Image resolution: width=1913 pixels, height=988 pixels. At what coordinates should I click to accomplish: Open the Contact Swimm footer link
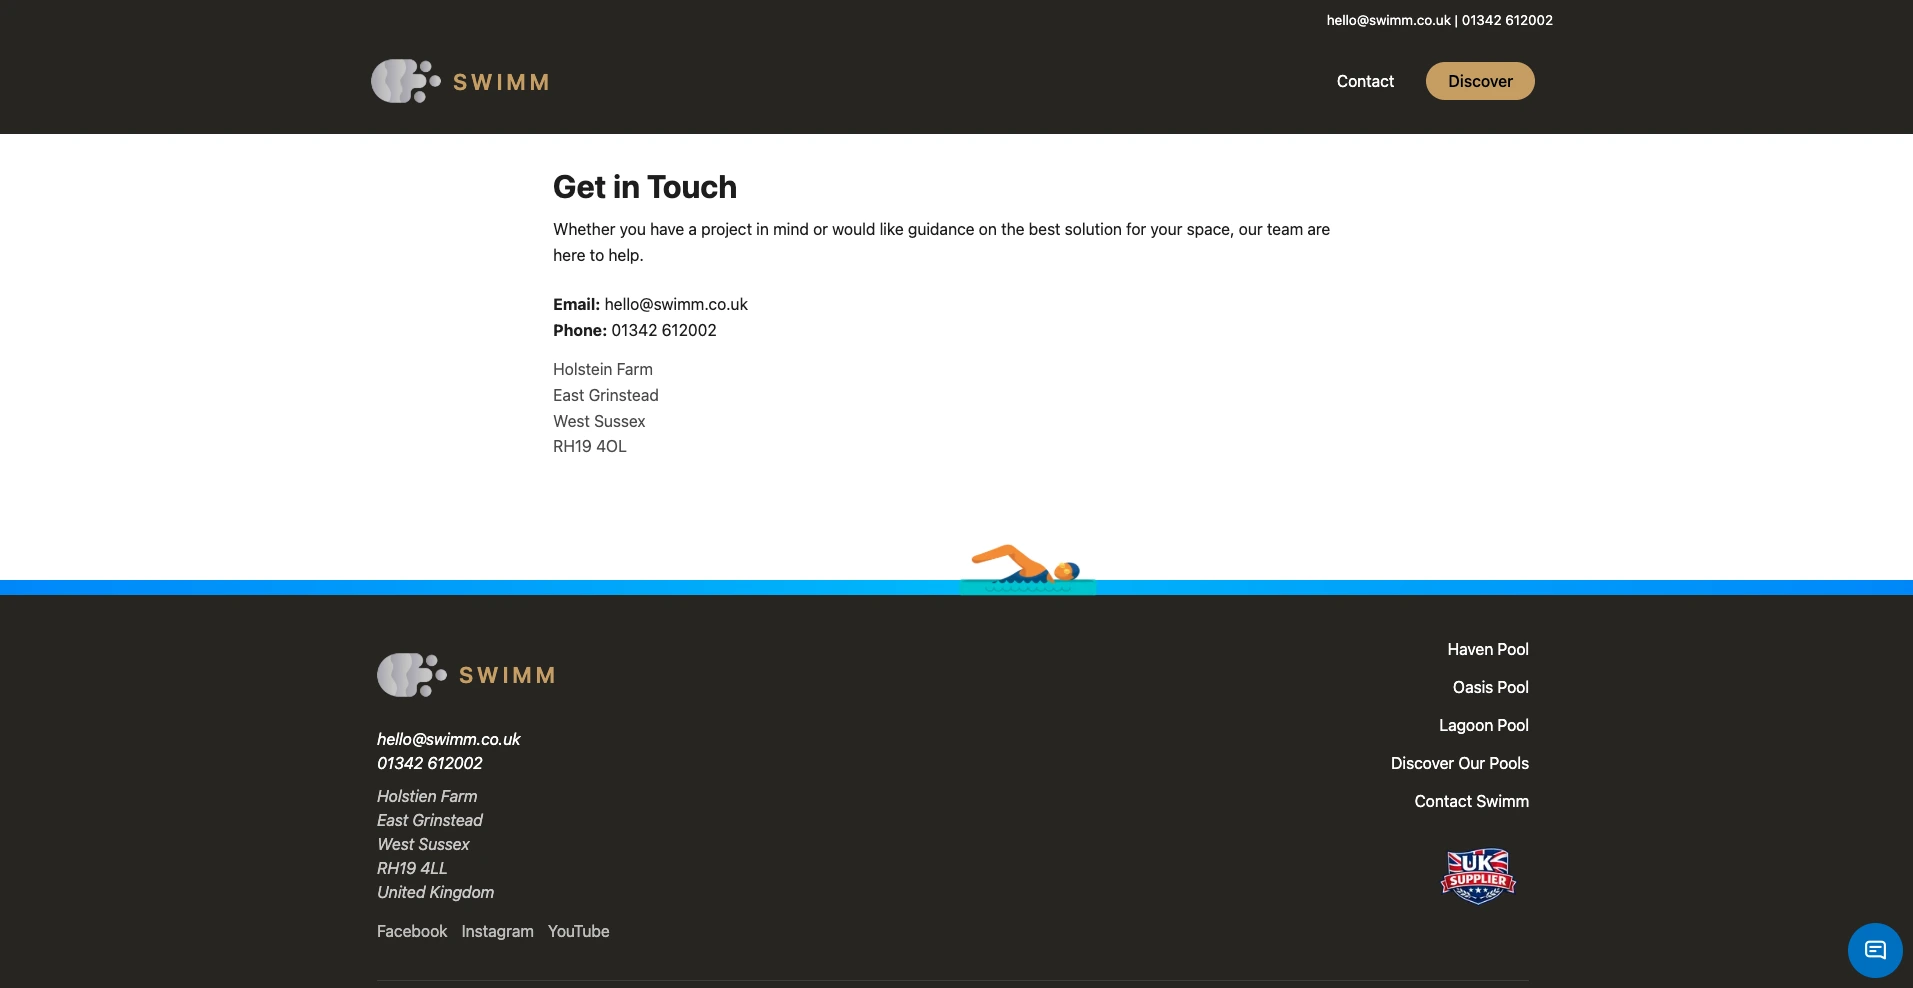click(x=1471, y=801)
